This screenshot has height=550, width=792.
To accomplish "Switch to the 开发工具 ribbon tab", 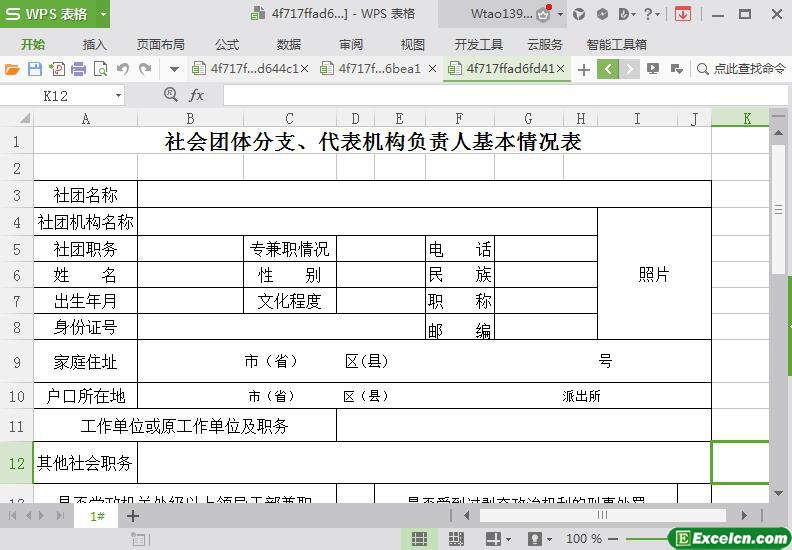I will coord(478,44).
